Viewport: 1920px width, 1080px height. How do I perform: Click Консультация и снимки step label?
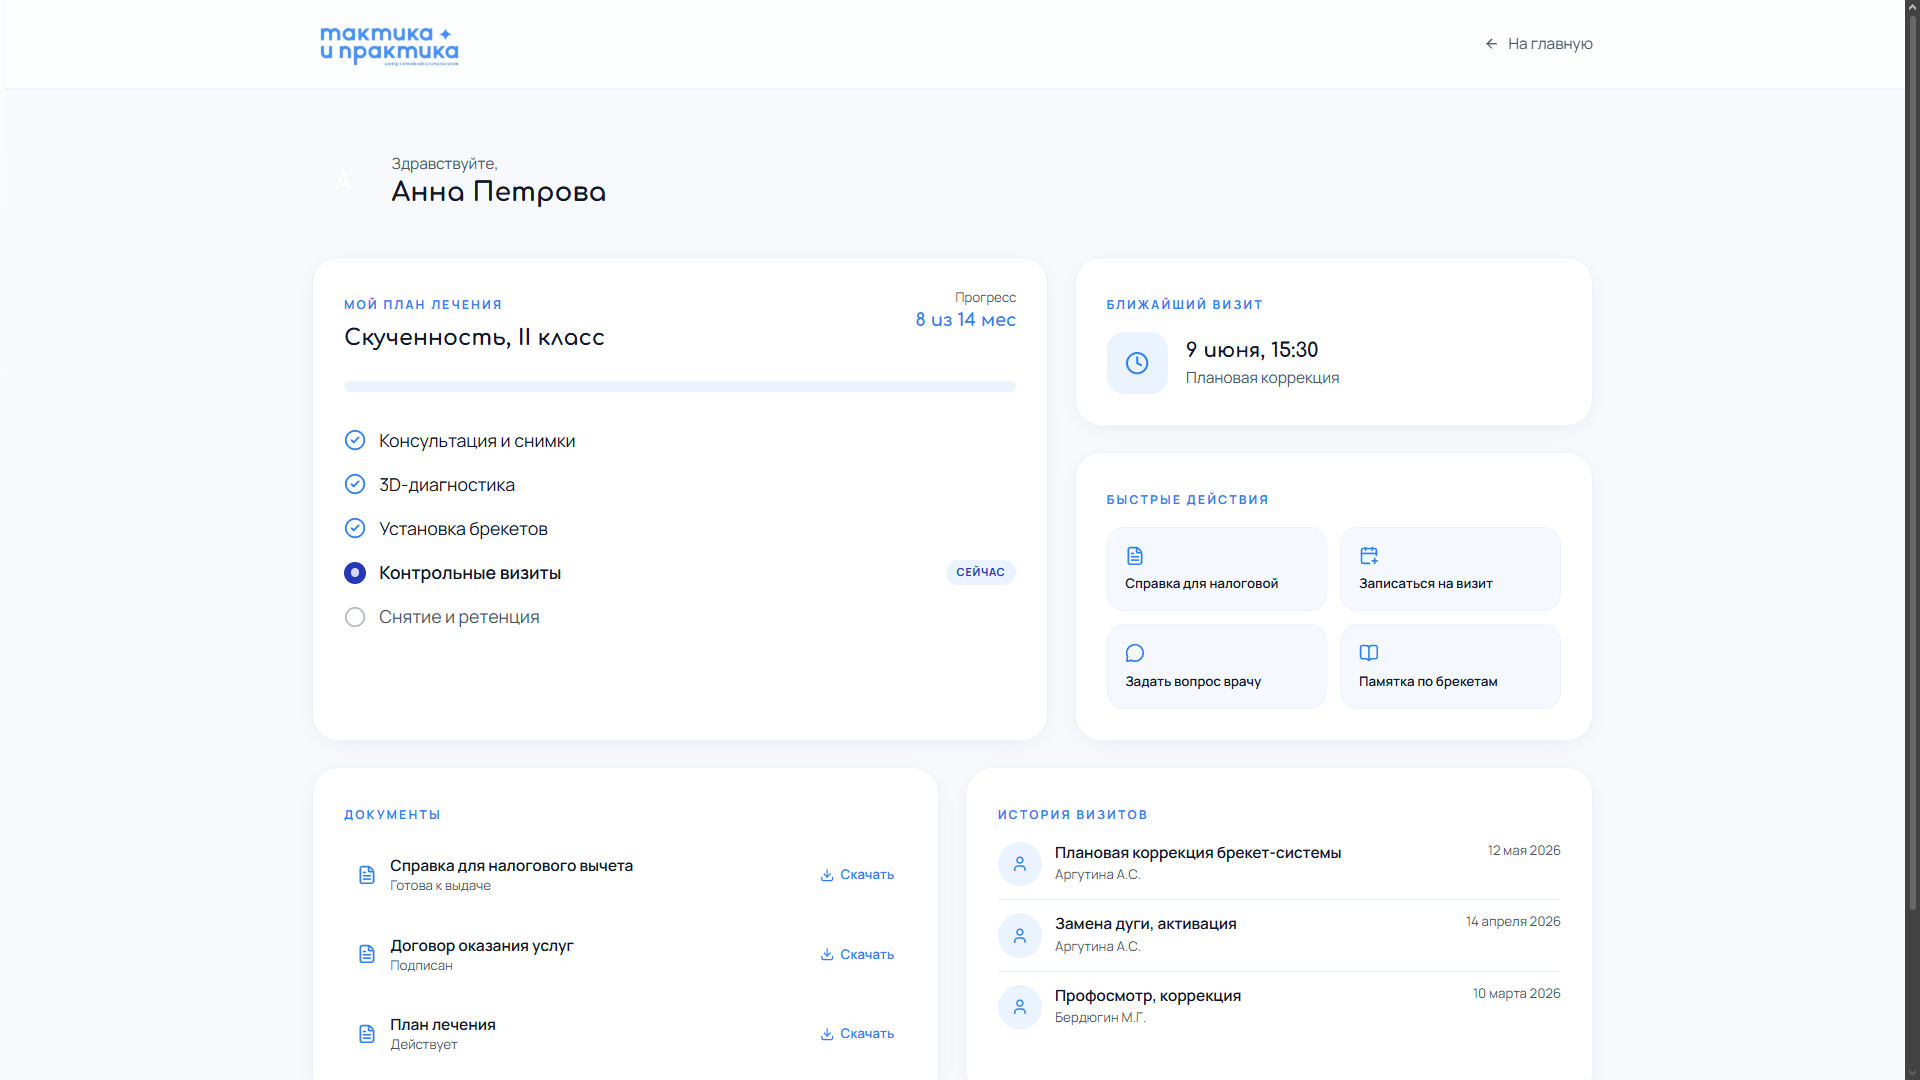click(x=477, y=441)
